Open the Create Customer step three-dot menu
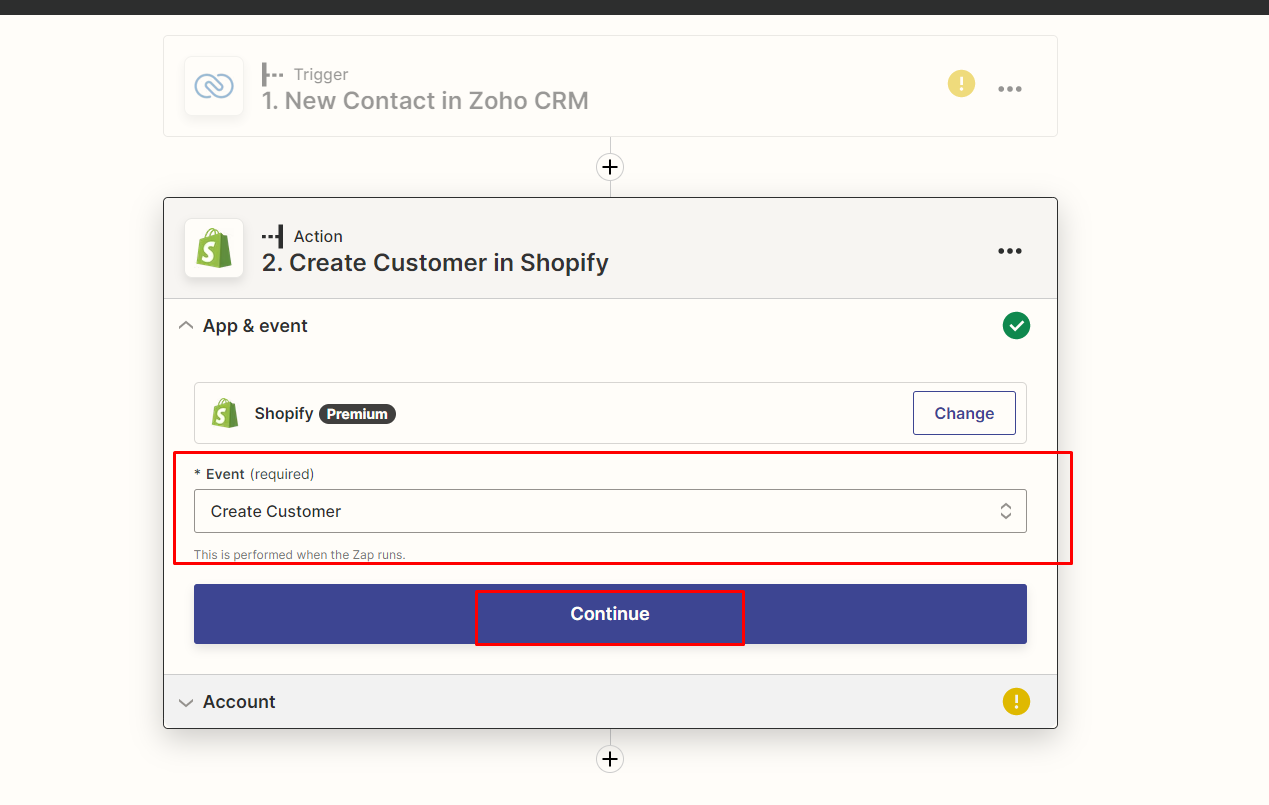This screenshot has width=1269, height=805. click(1010, 250)
